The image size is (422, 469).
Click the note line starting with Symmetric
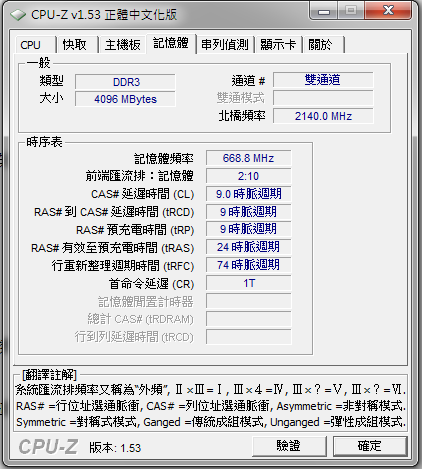point(211,422)
